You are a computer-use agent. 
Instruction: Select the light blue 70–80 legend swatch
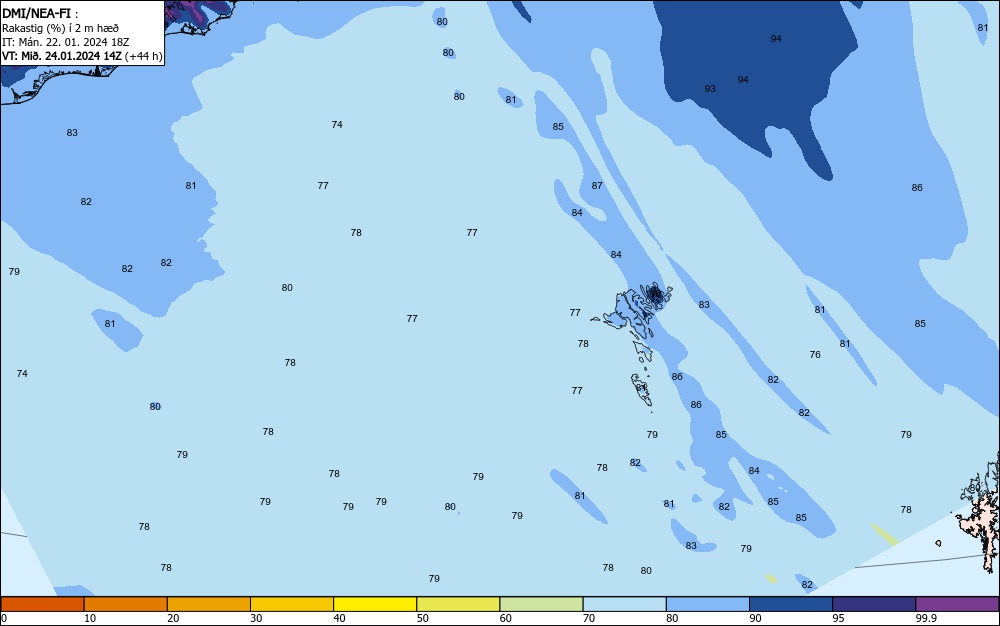point(624,604)
